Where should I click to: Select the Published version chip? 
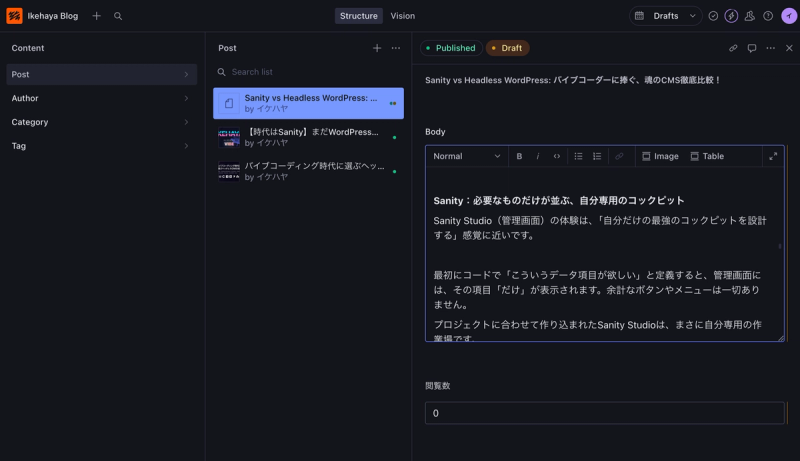click(451, 48)
